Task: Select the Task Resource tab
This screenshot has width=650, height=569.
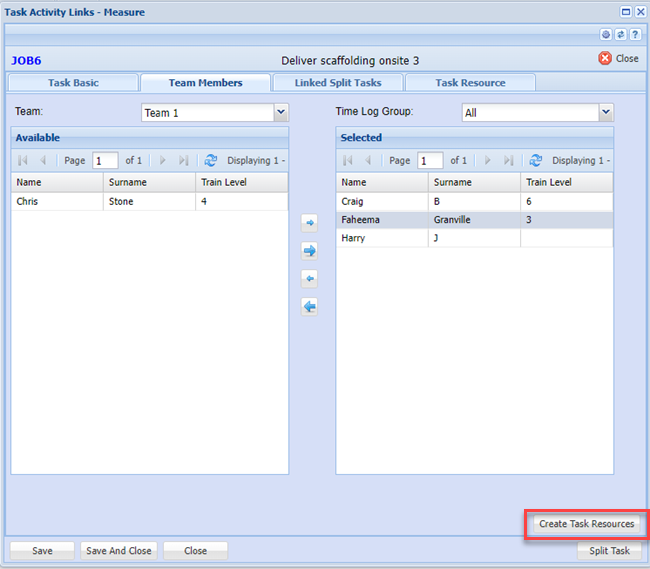Action: (470, 83)
